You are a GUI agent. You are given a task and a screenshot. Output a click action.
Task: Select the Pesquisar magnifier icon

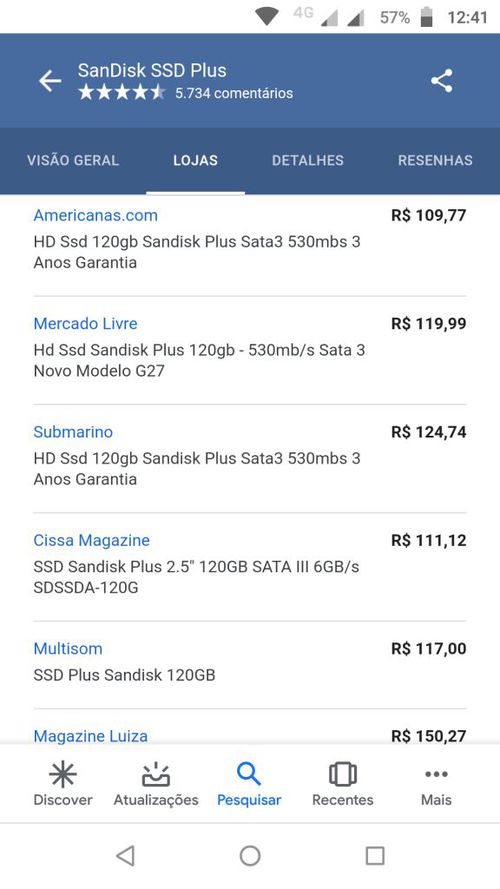coord(249,774)
